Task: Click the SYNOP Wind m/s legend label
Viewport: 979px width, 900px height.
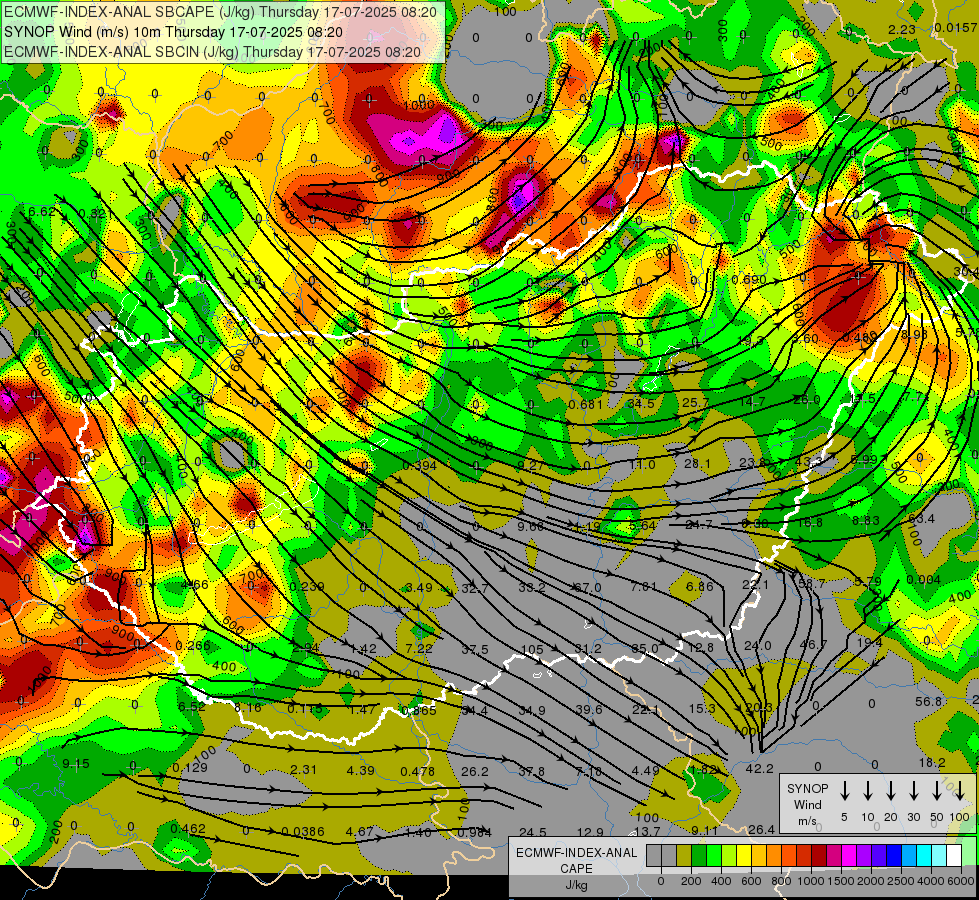Action: point(807,804)
